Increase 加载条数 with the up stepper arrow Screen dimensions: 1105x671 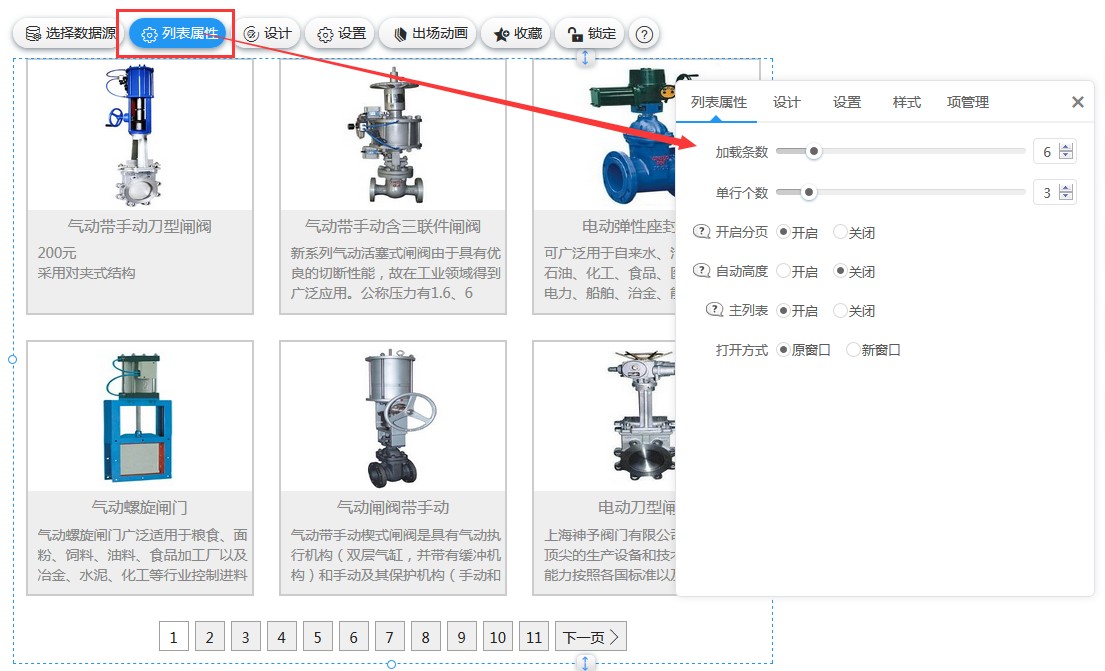(1066, 147)
